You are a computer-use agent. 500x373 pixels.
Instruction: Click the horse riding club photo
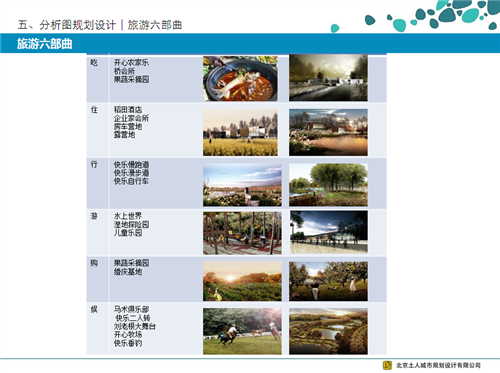tap(242, 331)
